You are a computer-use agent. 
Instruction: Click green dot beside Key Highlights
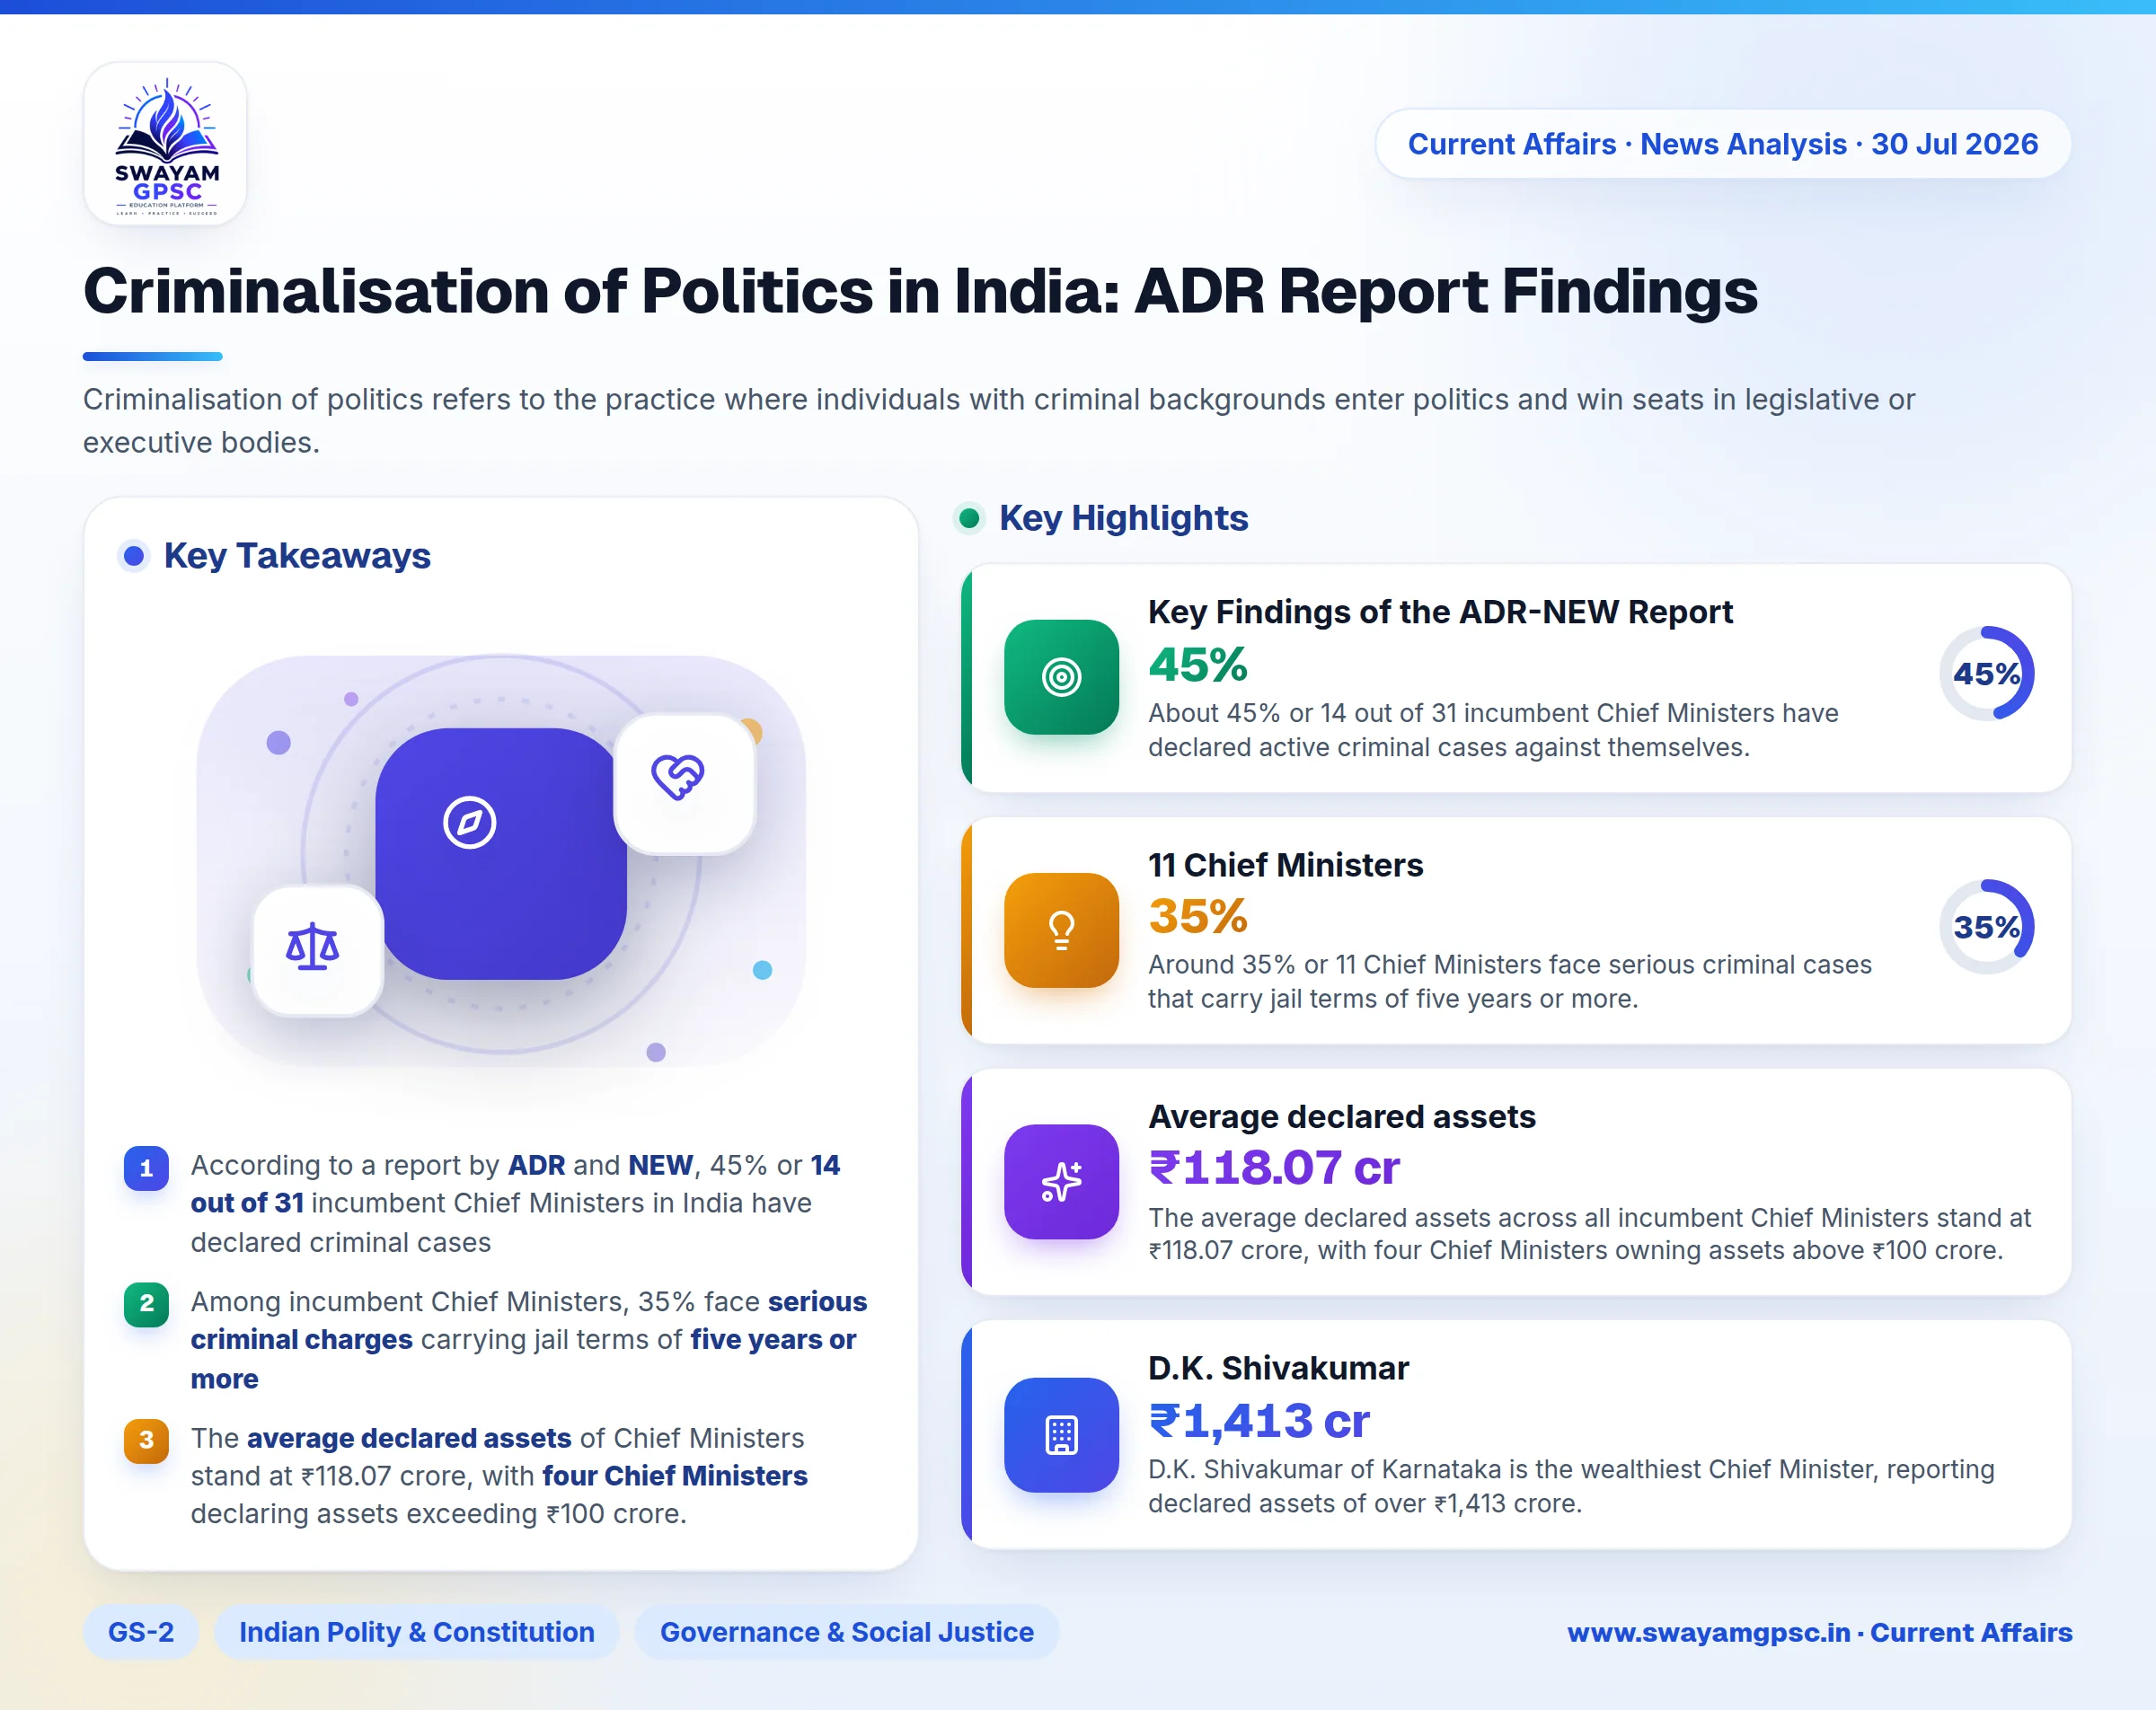coord(968,518)
